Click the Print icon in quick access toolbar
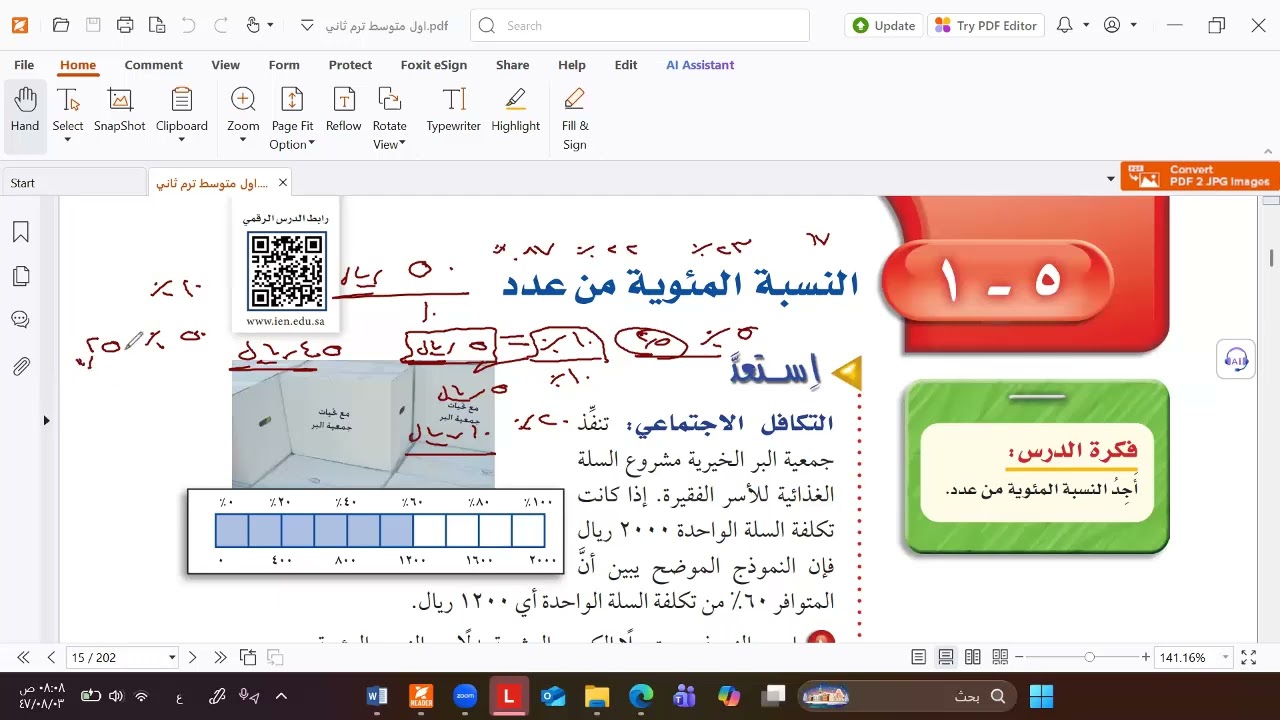 pyautogui.click(x=125, y=26)
